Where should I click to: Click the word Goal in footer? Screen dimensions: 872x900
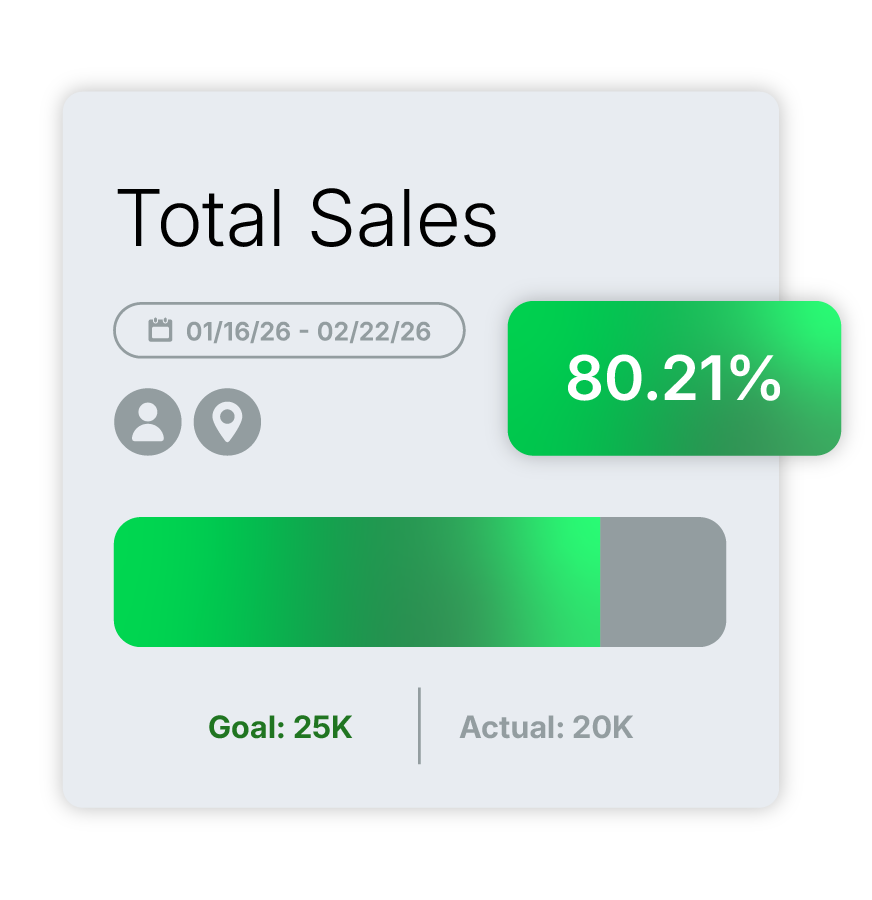245,727
